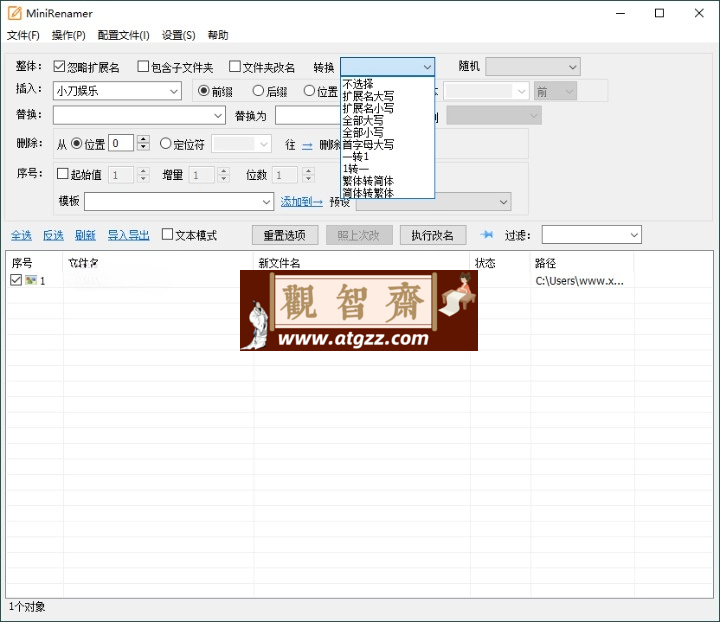Screen dimensions: 720x622
Task: Click the 添加到 link
Action: tap(301, 202)
